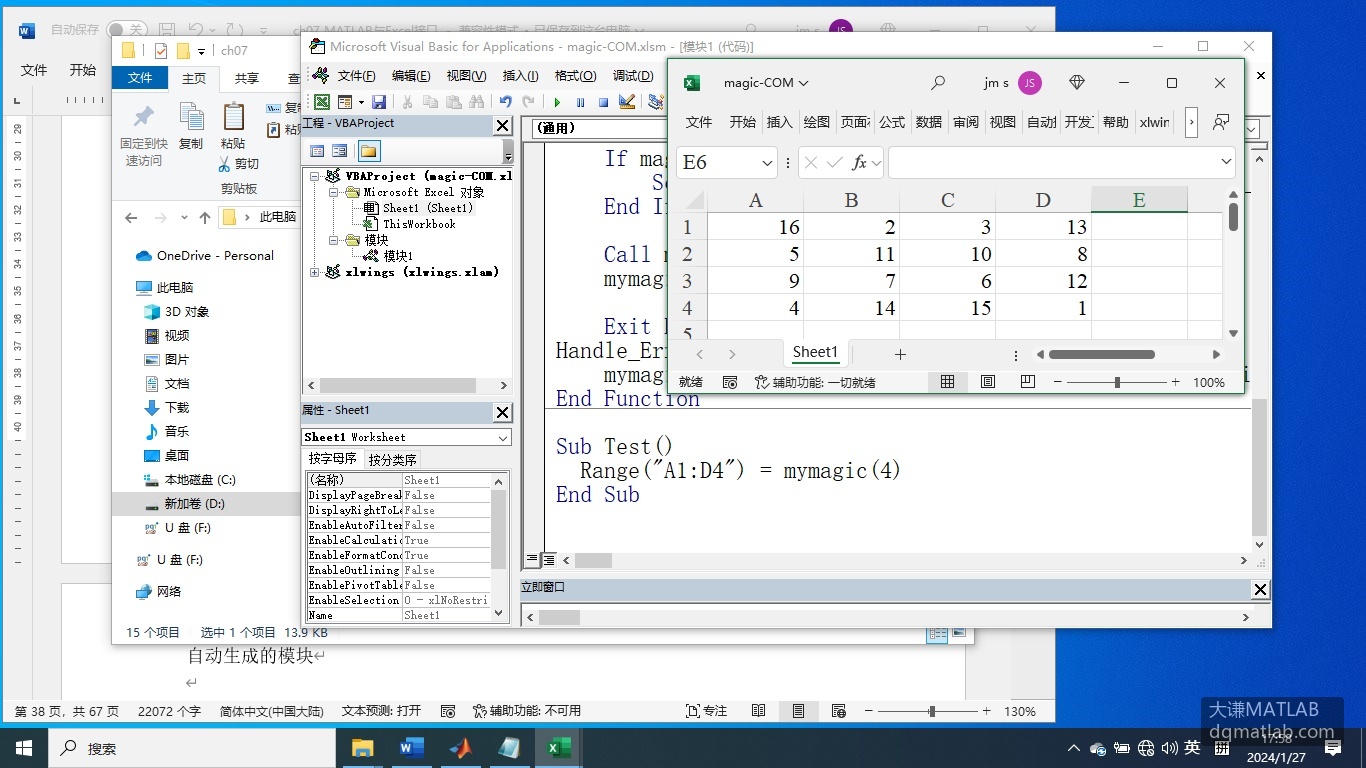Open the VBA 视图(V) menu
This screenshot has width=1366, height=768.
(466, 76)
